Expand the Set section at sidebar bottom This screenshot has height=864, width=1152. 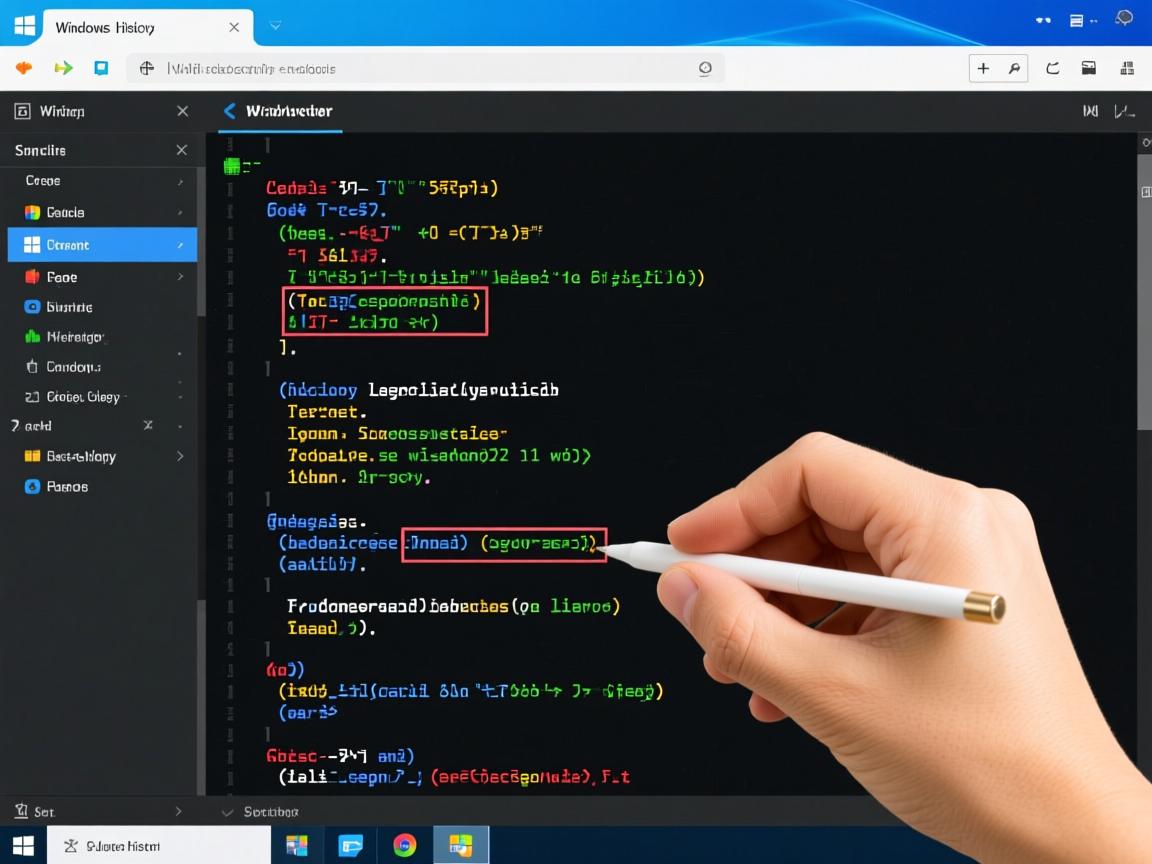[179, 811]
